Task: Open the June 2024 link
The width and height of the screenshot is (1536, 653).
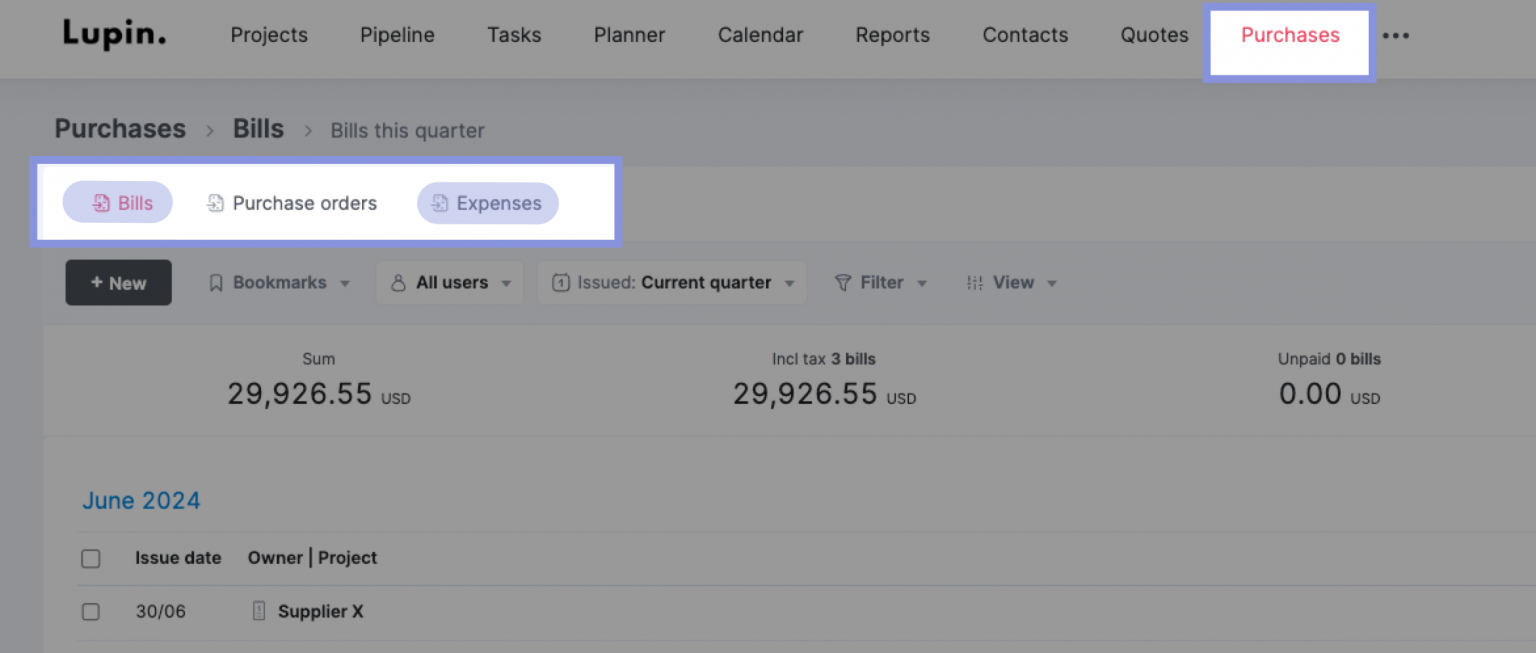Action: [141, 500]
